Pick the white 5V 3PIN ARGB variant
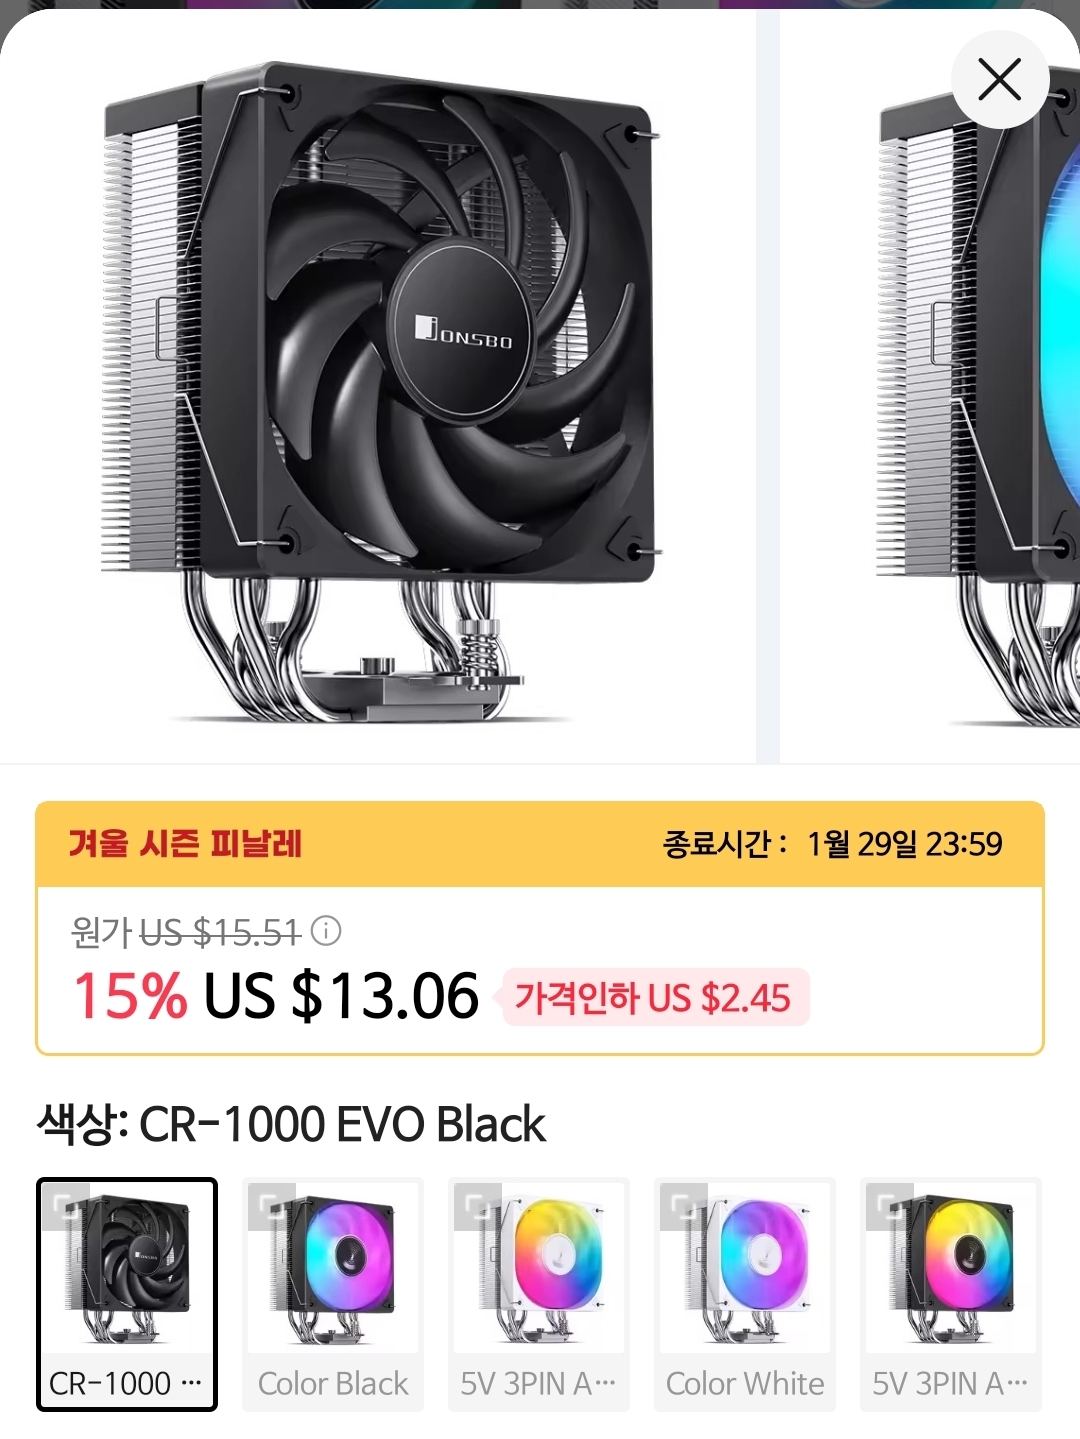 (539, 1294)
